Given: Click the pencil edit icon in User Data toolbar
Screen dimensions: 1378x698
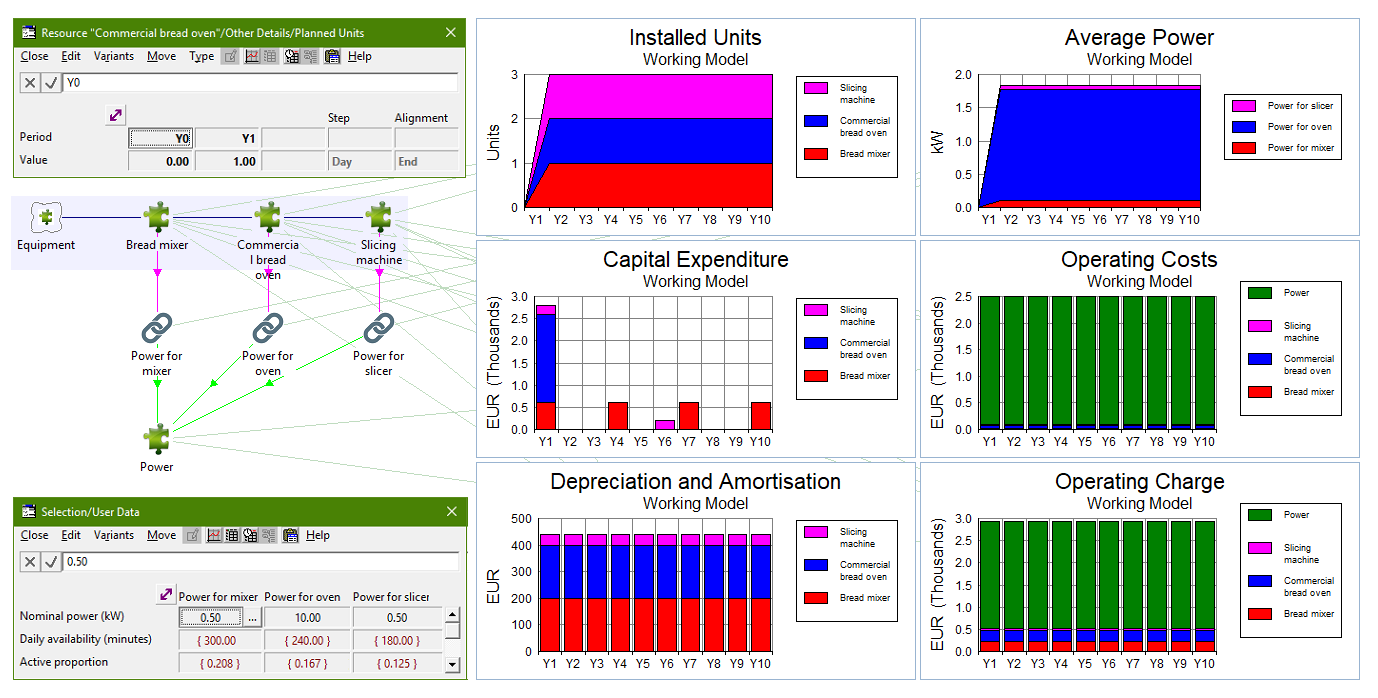Looking at the screenshot, I should (x=194, y=535).
